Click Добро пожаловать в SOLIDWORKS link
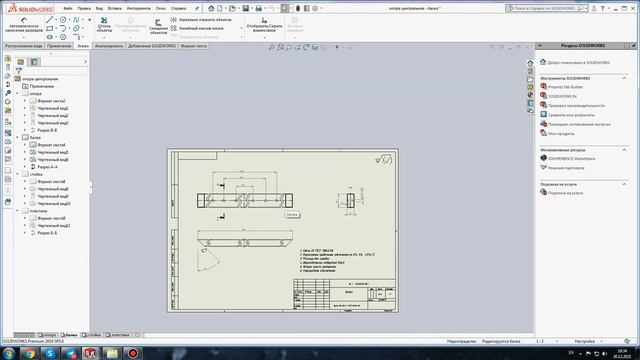 (578, 62)
